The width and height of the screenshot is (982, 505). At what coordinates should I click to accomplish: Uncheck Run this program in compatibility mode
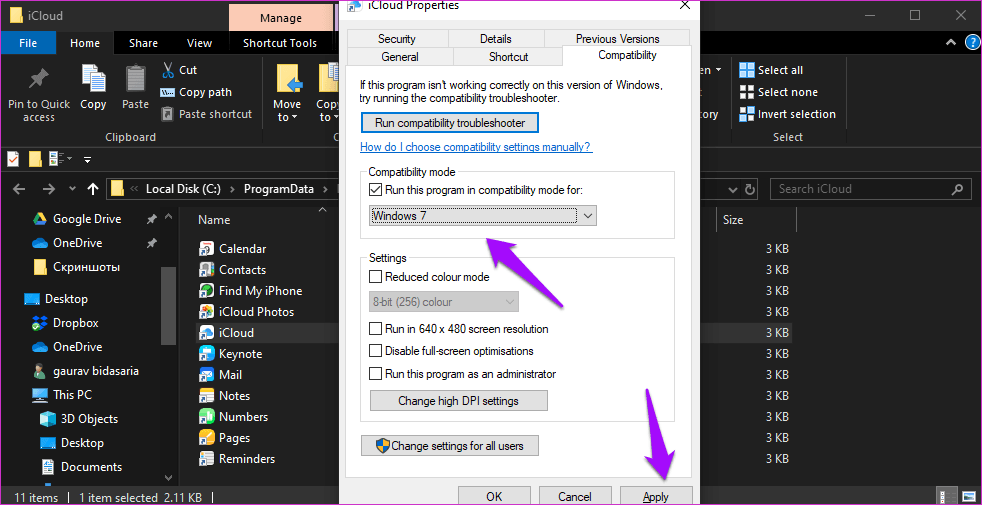[375, 189]
